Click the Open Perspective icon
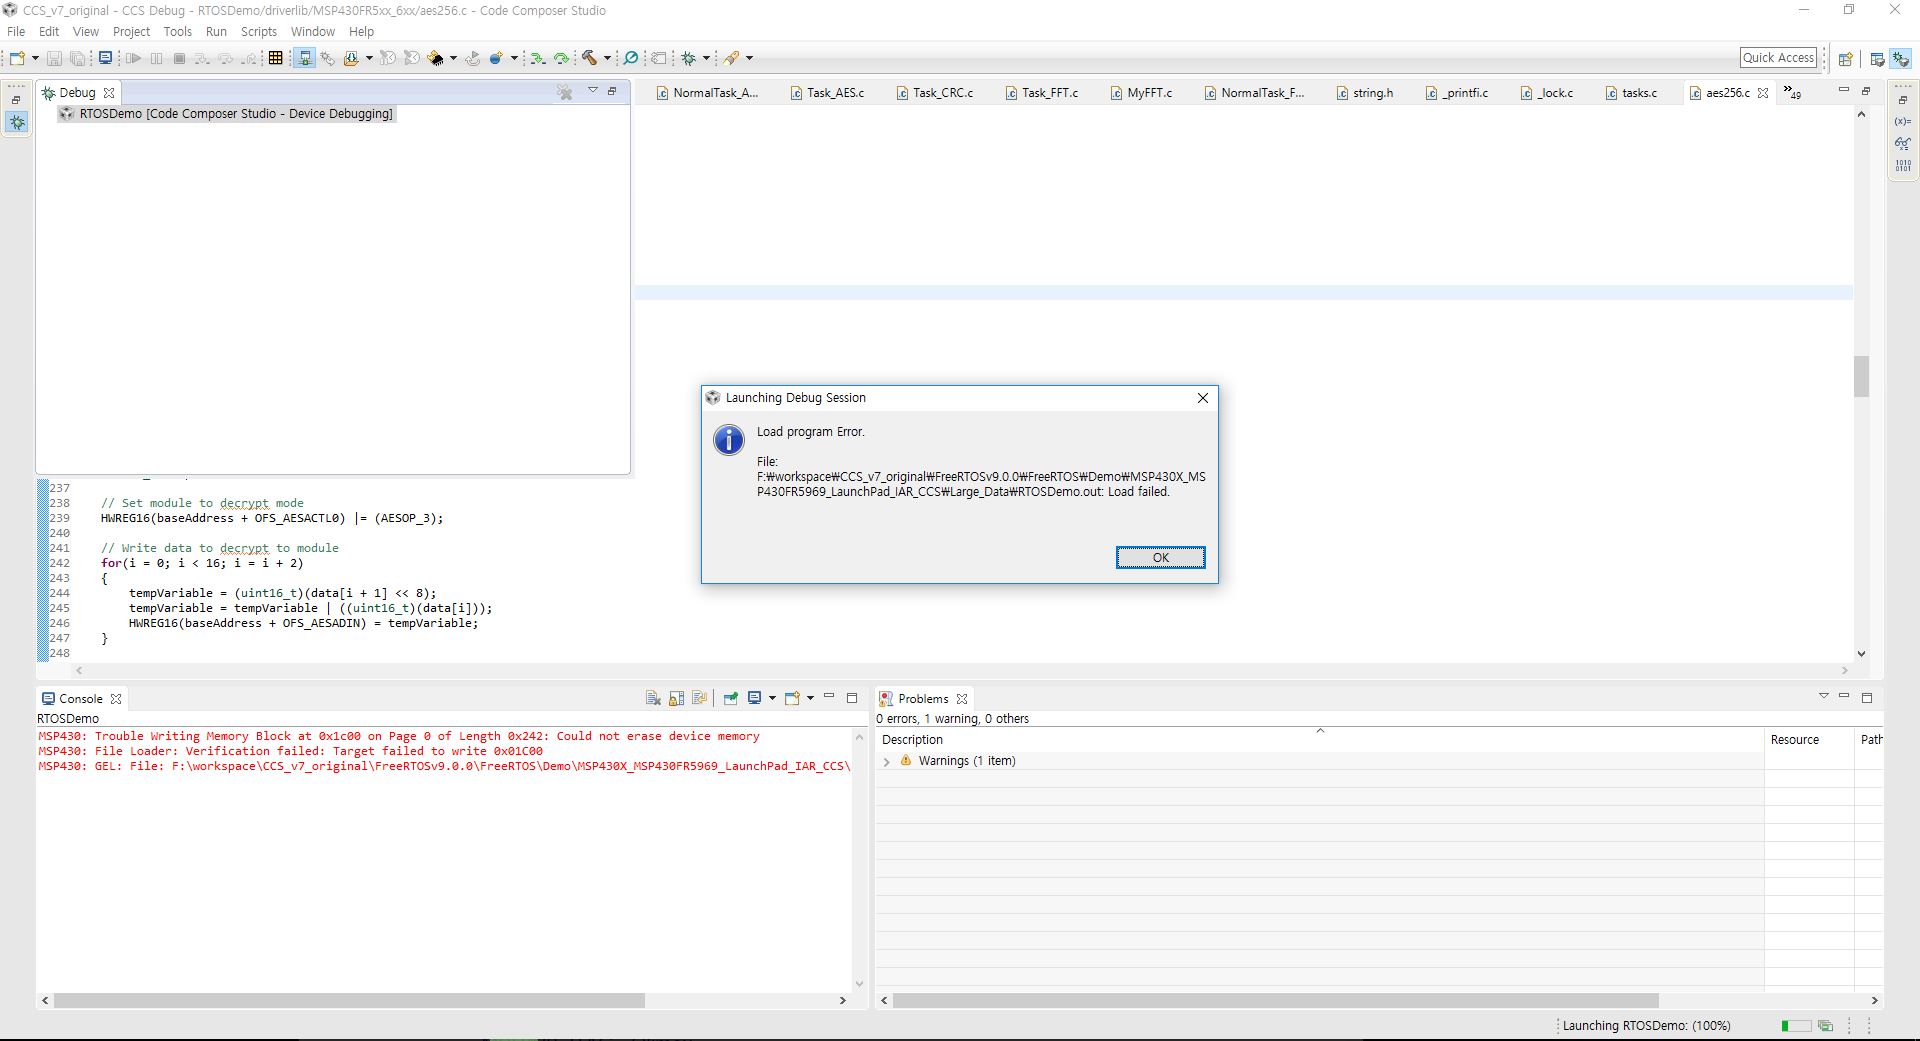The height and width of the screenshot is (1041, 1920). [1846, 59]
